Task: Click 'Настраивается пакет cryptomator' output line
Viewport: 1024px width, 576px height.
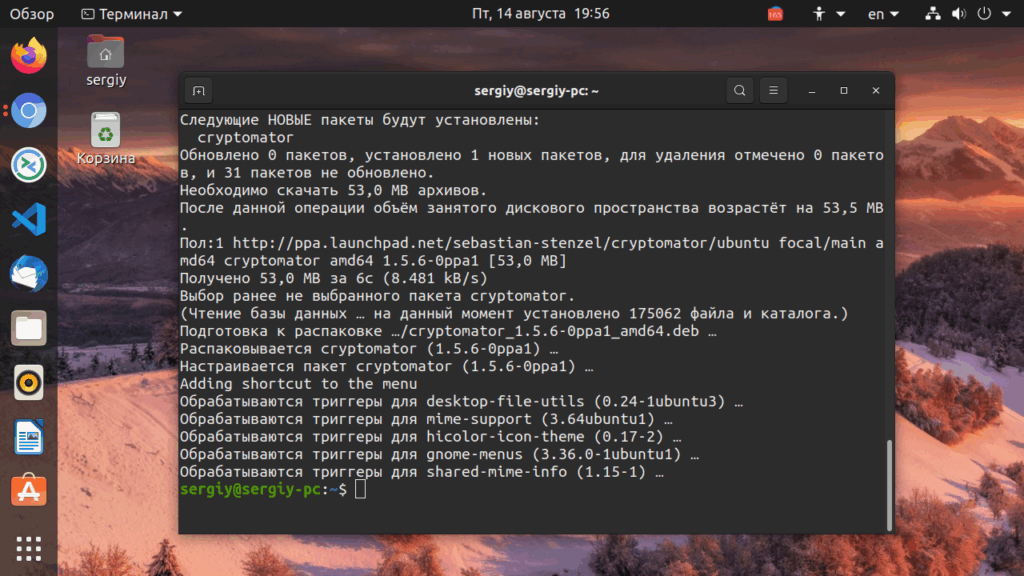Action: 387,366
